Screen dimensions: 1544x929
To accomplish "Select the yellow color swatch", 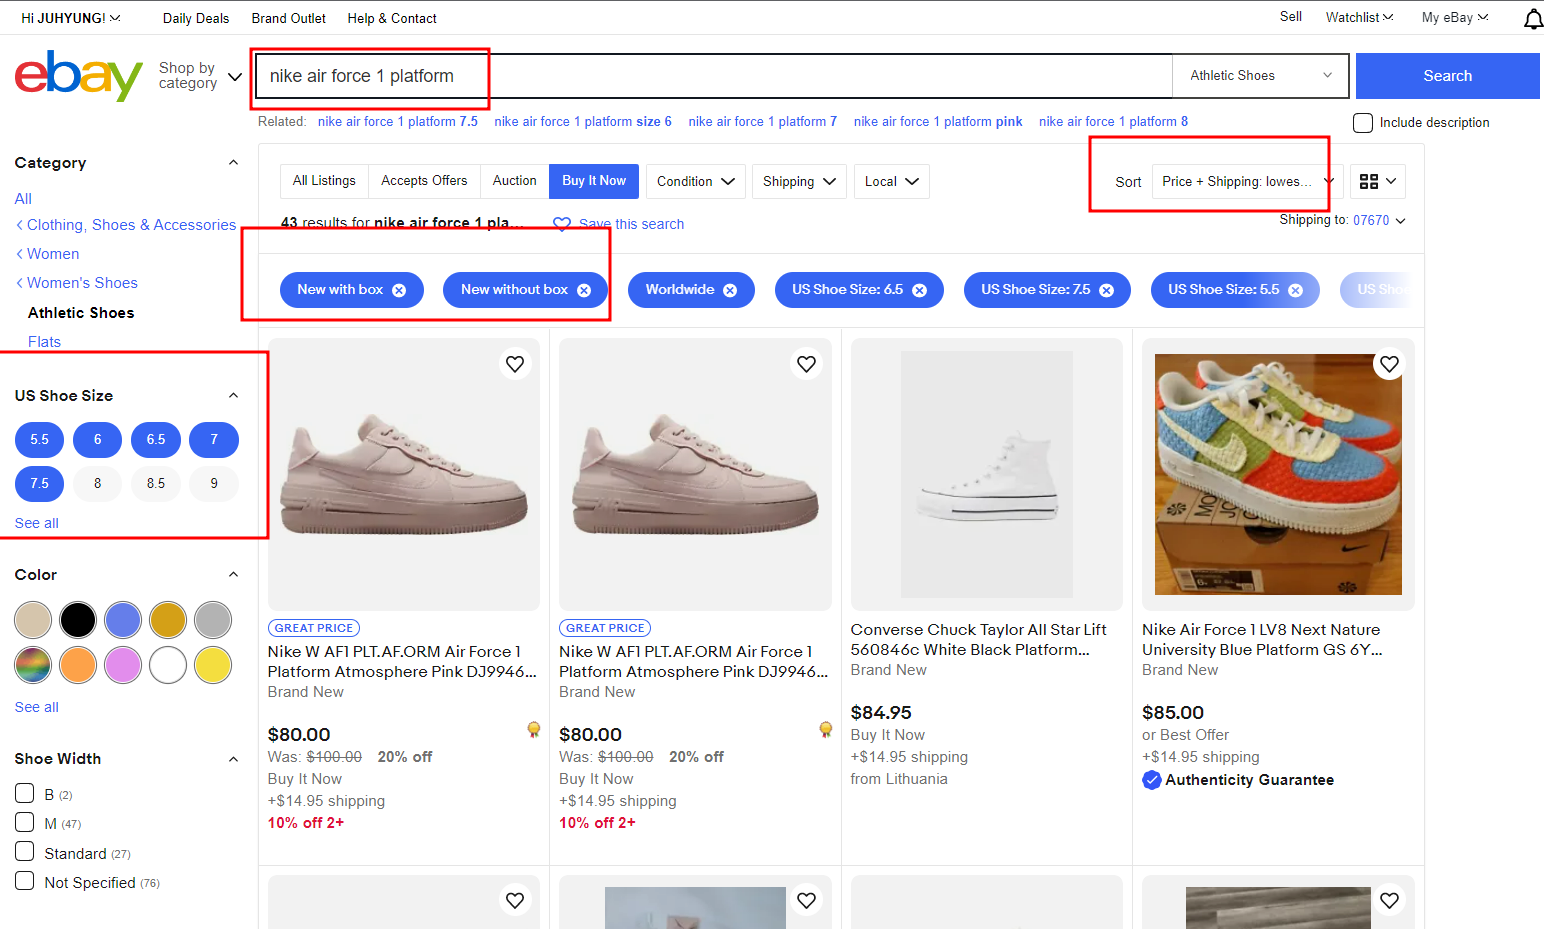I will (x=213, y=665).
